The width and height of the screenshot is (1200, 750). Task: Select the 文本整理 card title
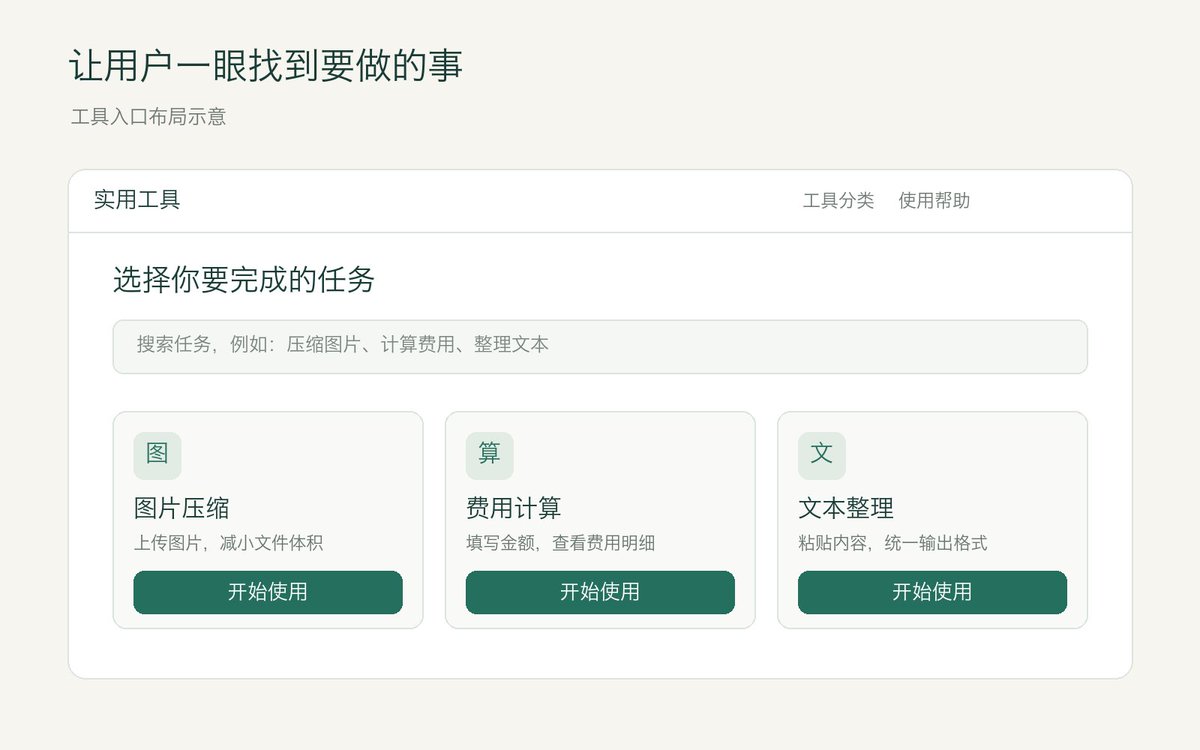click(x=846, y=508)
